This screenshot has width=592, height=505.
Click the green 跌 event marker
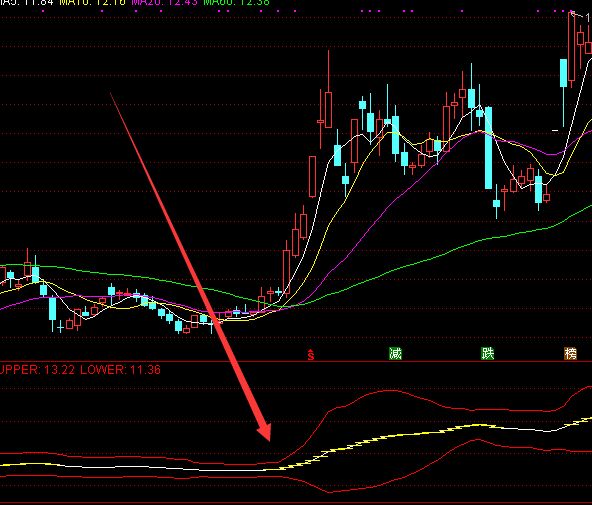(487, 354)
